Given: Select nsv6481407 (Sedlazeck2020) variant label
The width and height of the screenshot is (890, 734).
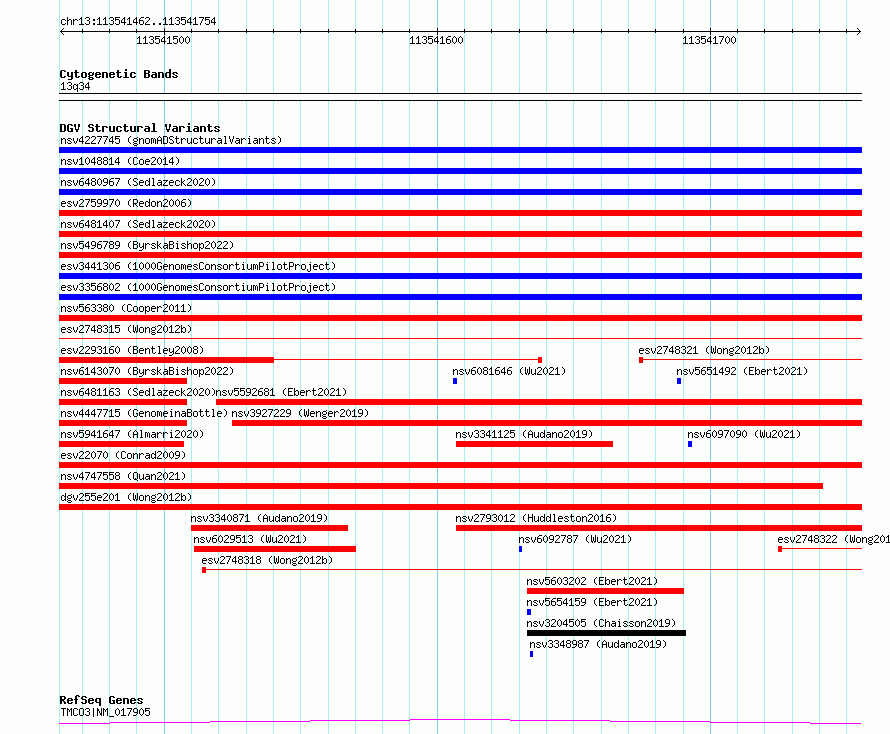Looking at the screenshot, I should click(138, 224).
